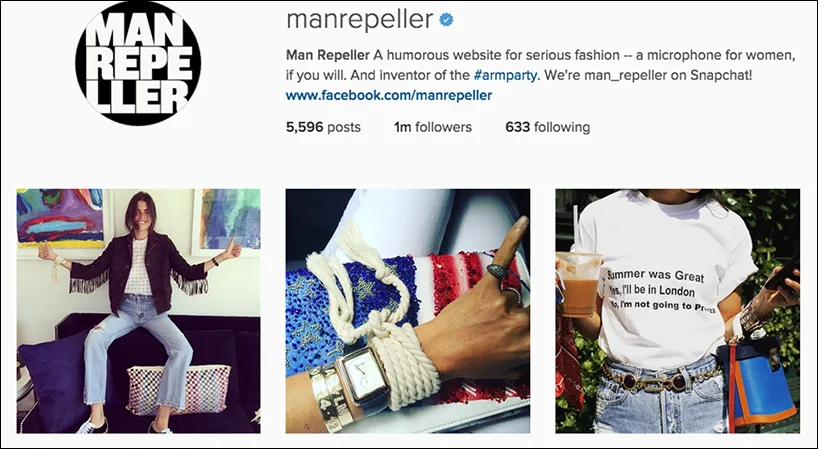Screen dimensions: 818x449
Task: Click the bold Man Repeller bio name
Action: (x=328, y=55)
